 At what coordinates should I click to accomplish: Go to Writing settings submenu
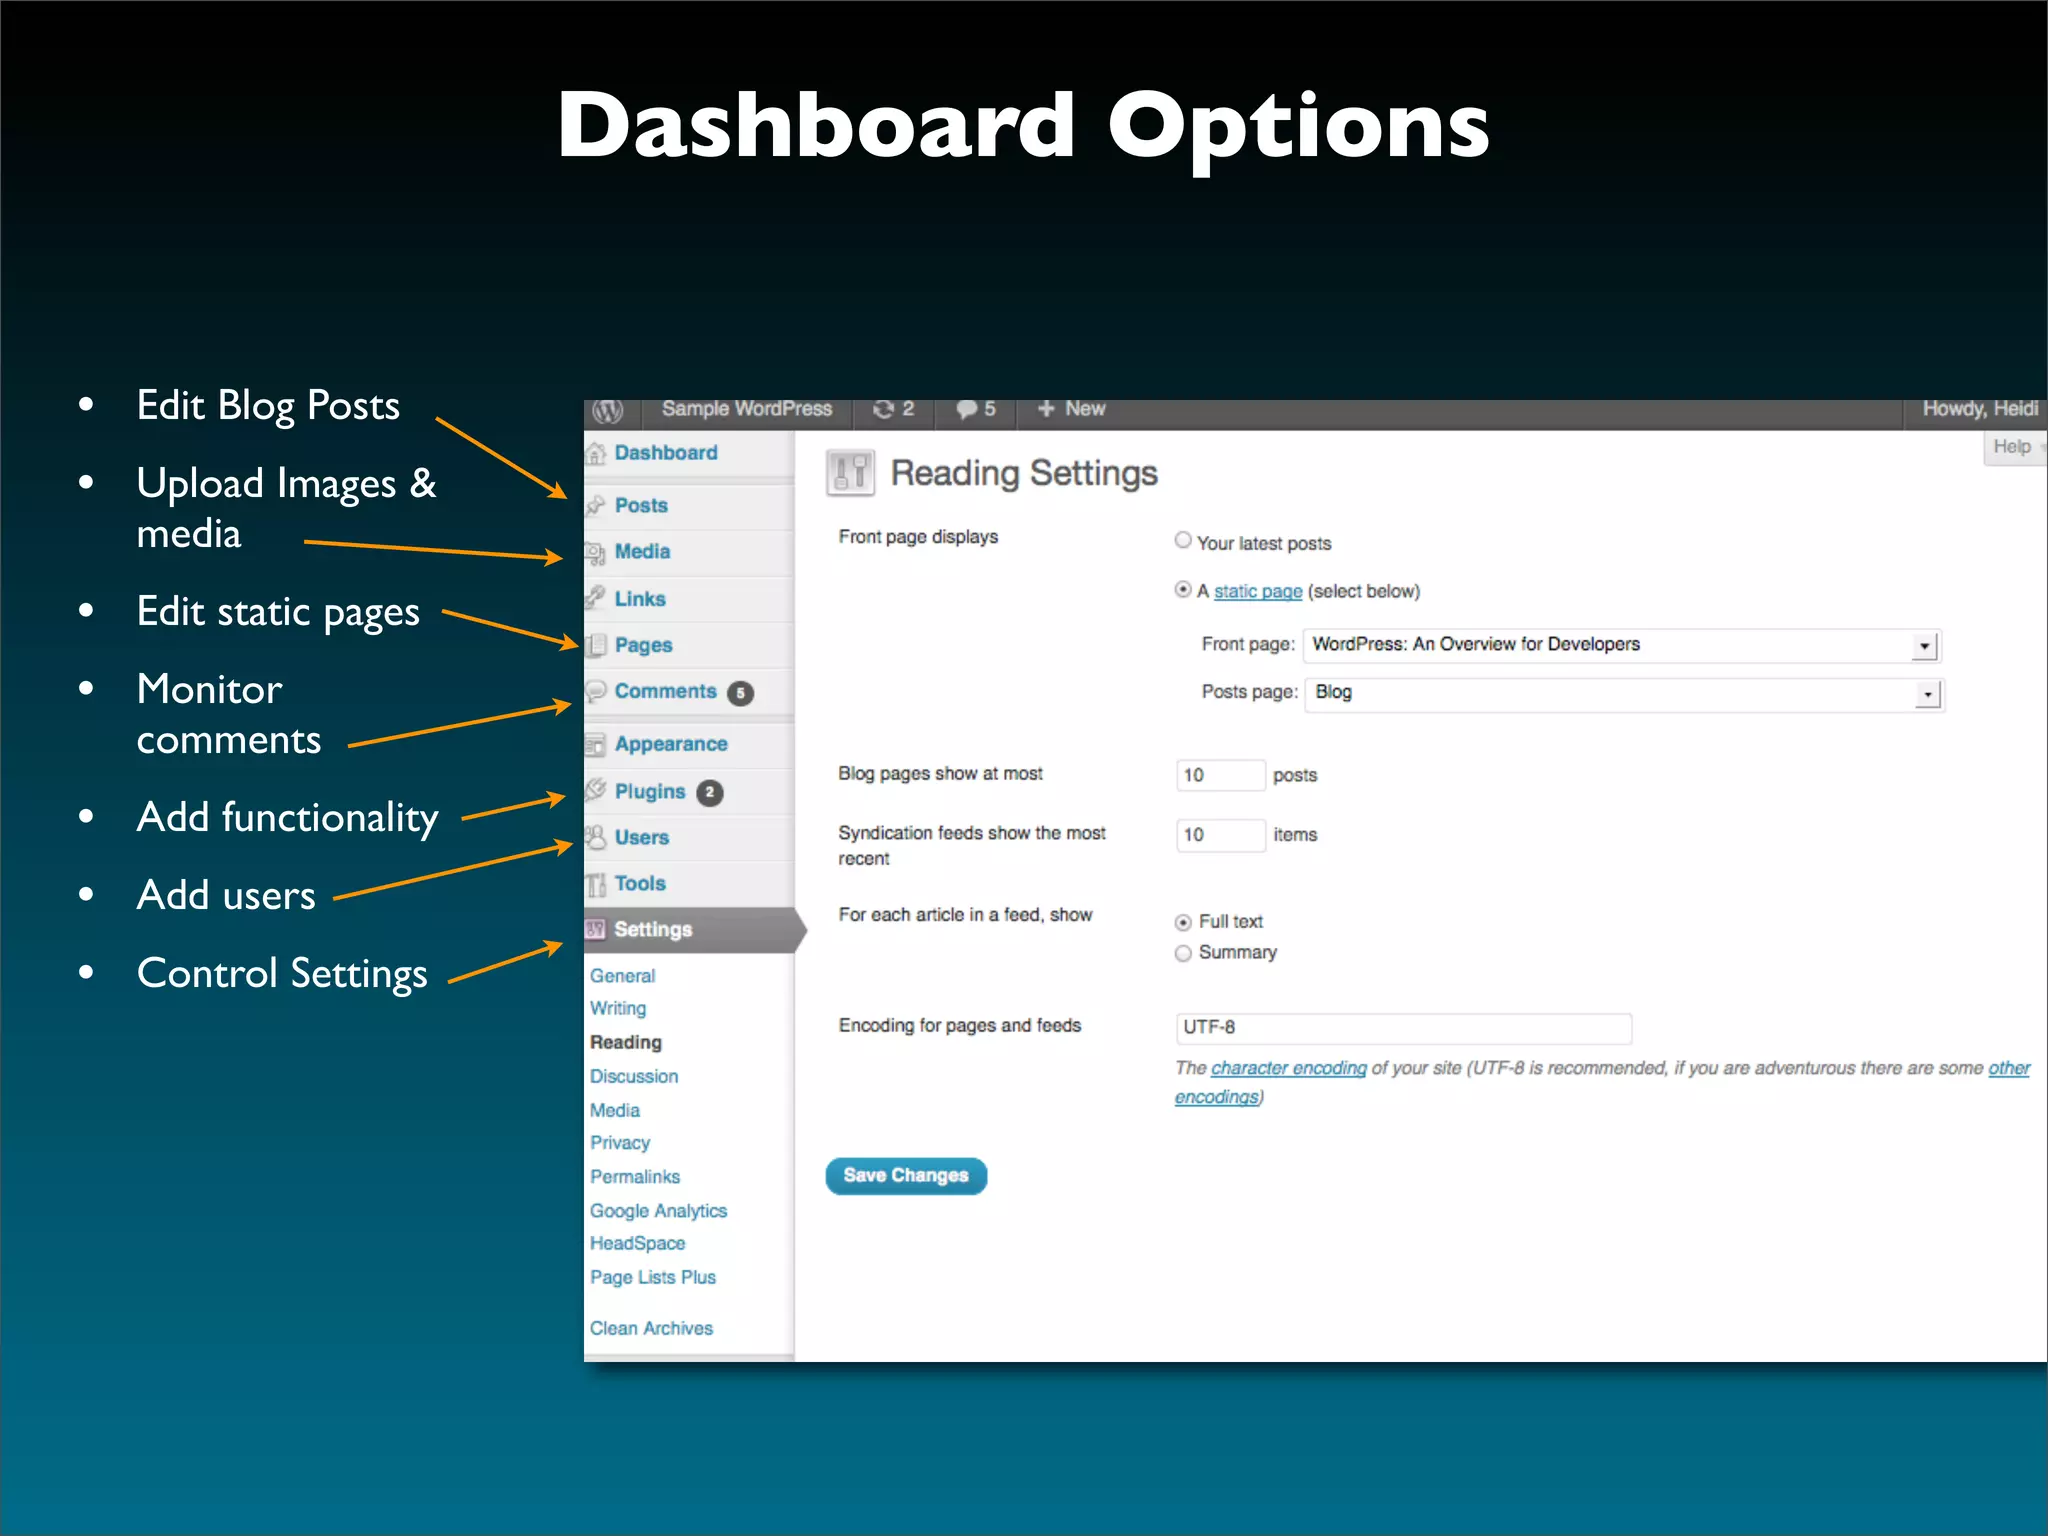617,1009
